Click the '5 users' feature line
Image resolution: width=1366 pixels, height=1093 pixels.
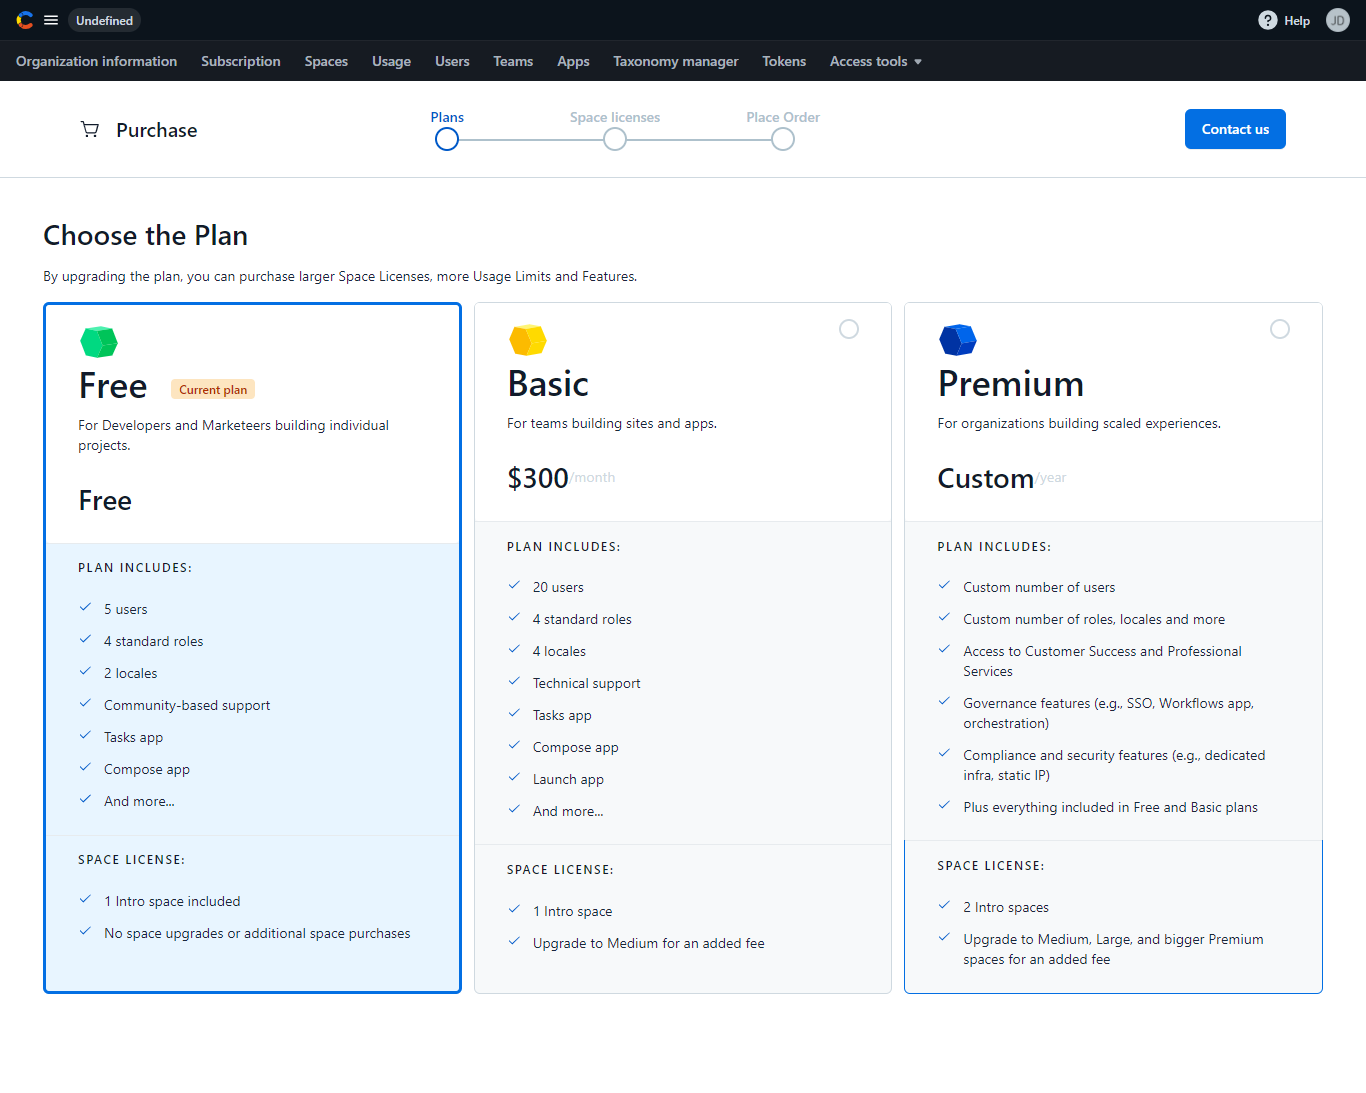126,609
